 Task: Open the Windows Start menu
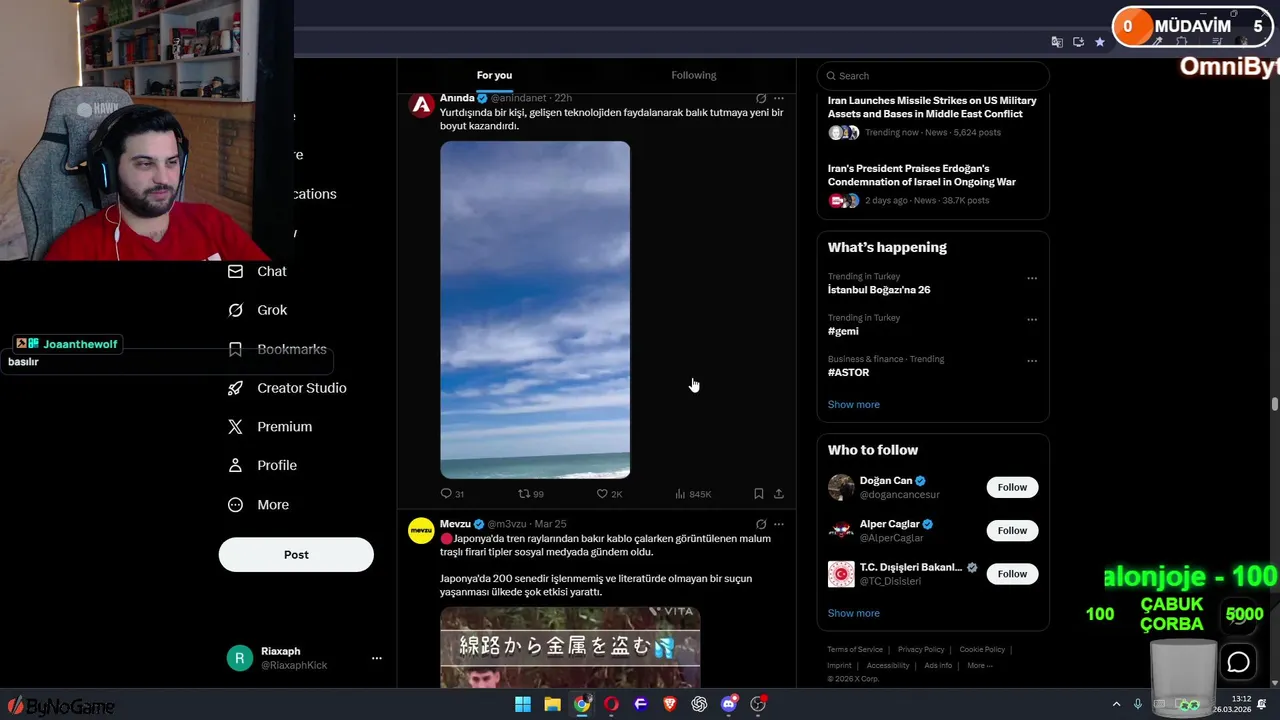click(523, 704)
